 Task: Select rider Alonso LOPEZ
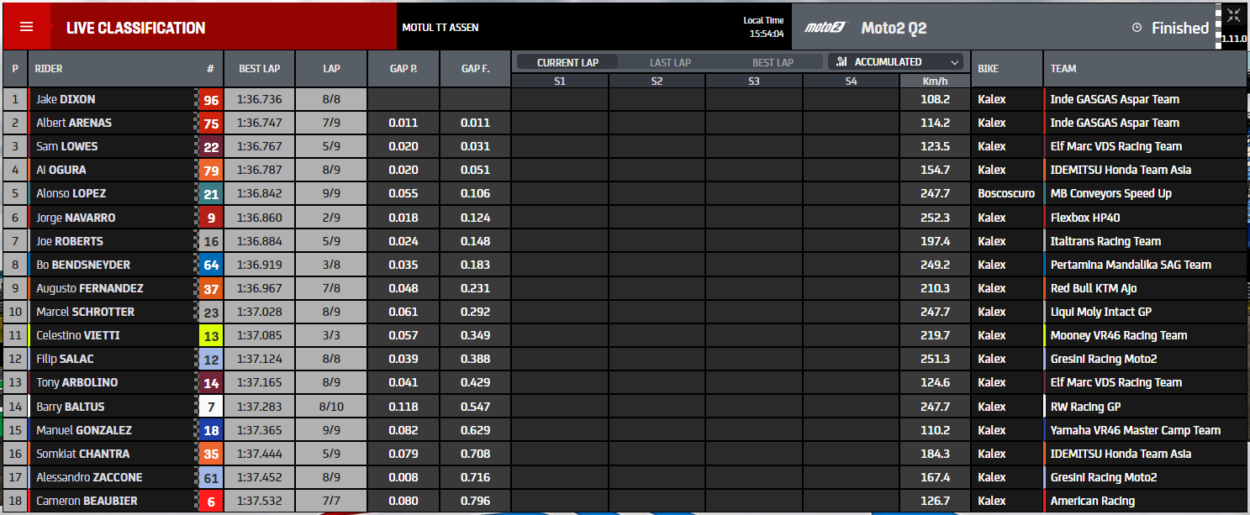(70, 193)
